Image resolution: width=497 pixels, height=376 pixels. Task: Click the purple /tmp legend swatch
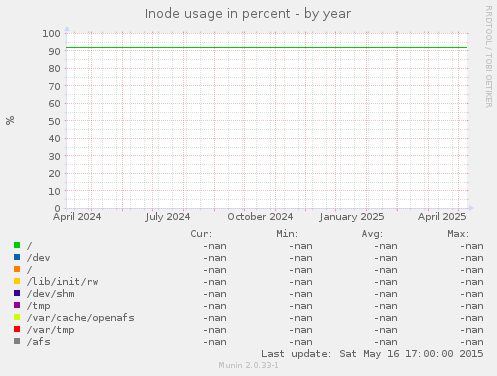[x=17, y=305]
